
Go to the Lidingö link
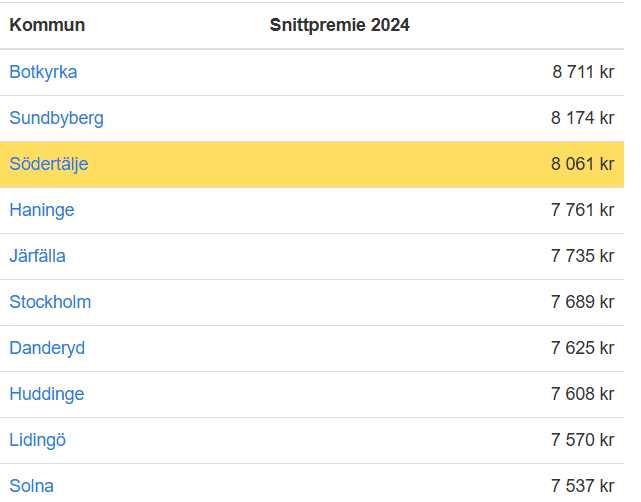(37, 440)
